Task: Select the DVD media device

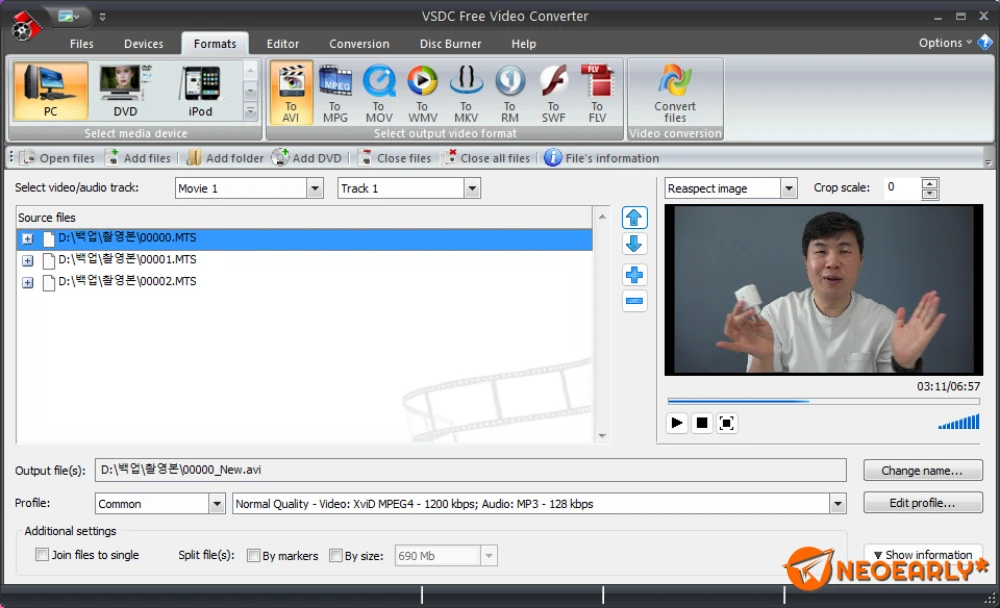Action: 125,91
